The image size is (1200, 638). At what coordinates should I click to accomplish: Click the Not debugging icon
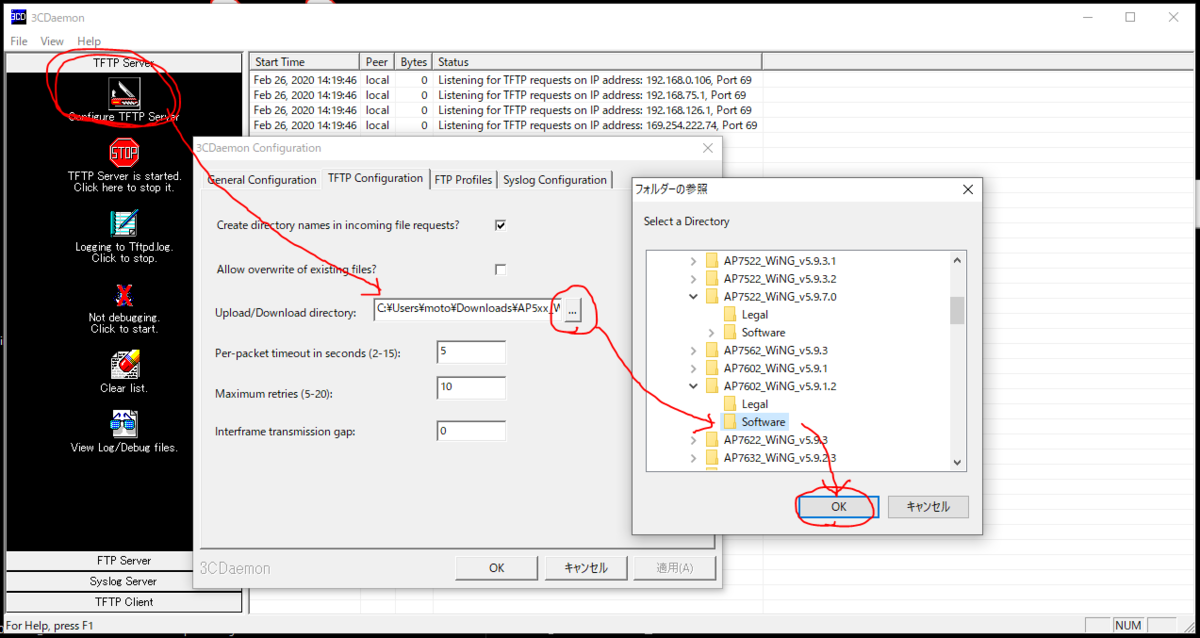(x=124, y=295)
